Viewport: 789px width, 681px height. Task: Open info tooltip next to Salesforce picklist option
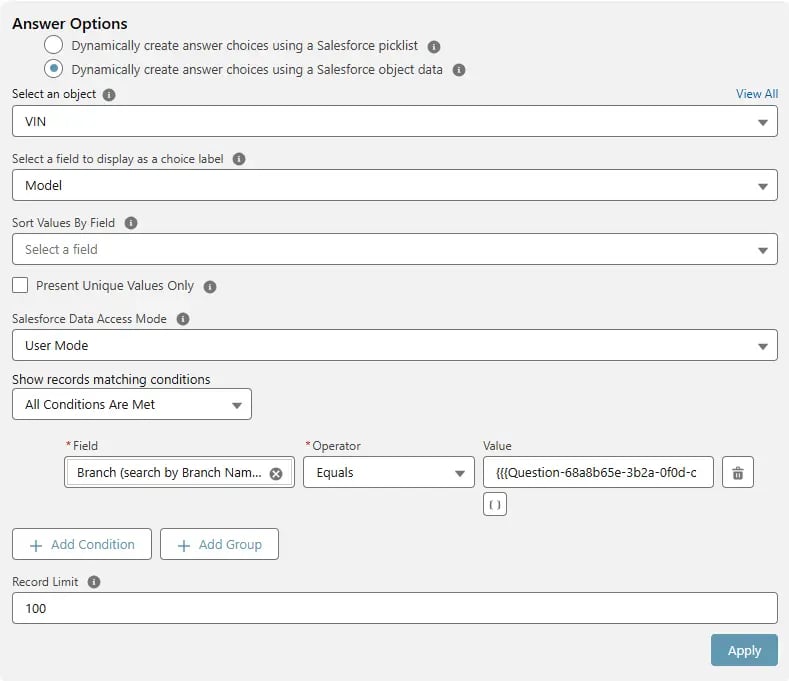coord(434,46)
